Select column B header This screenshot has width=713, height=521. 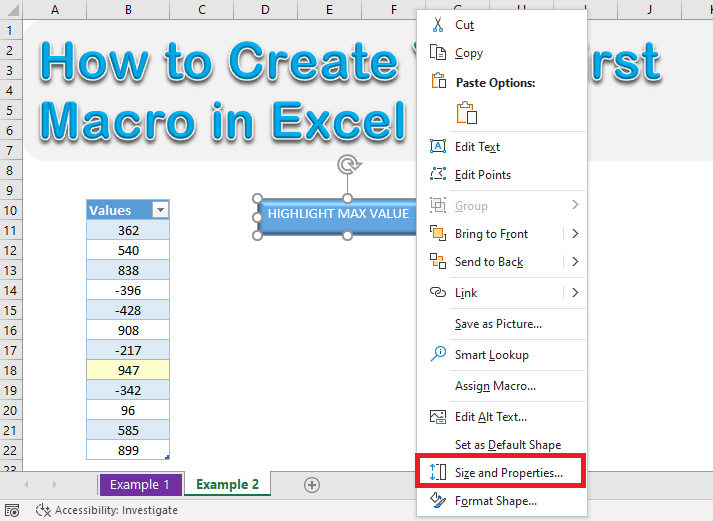coord(128,10)
